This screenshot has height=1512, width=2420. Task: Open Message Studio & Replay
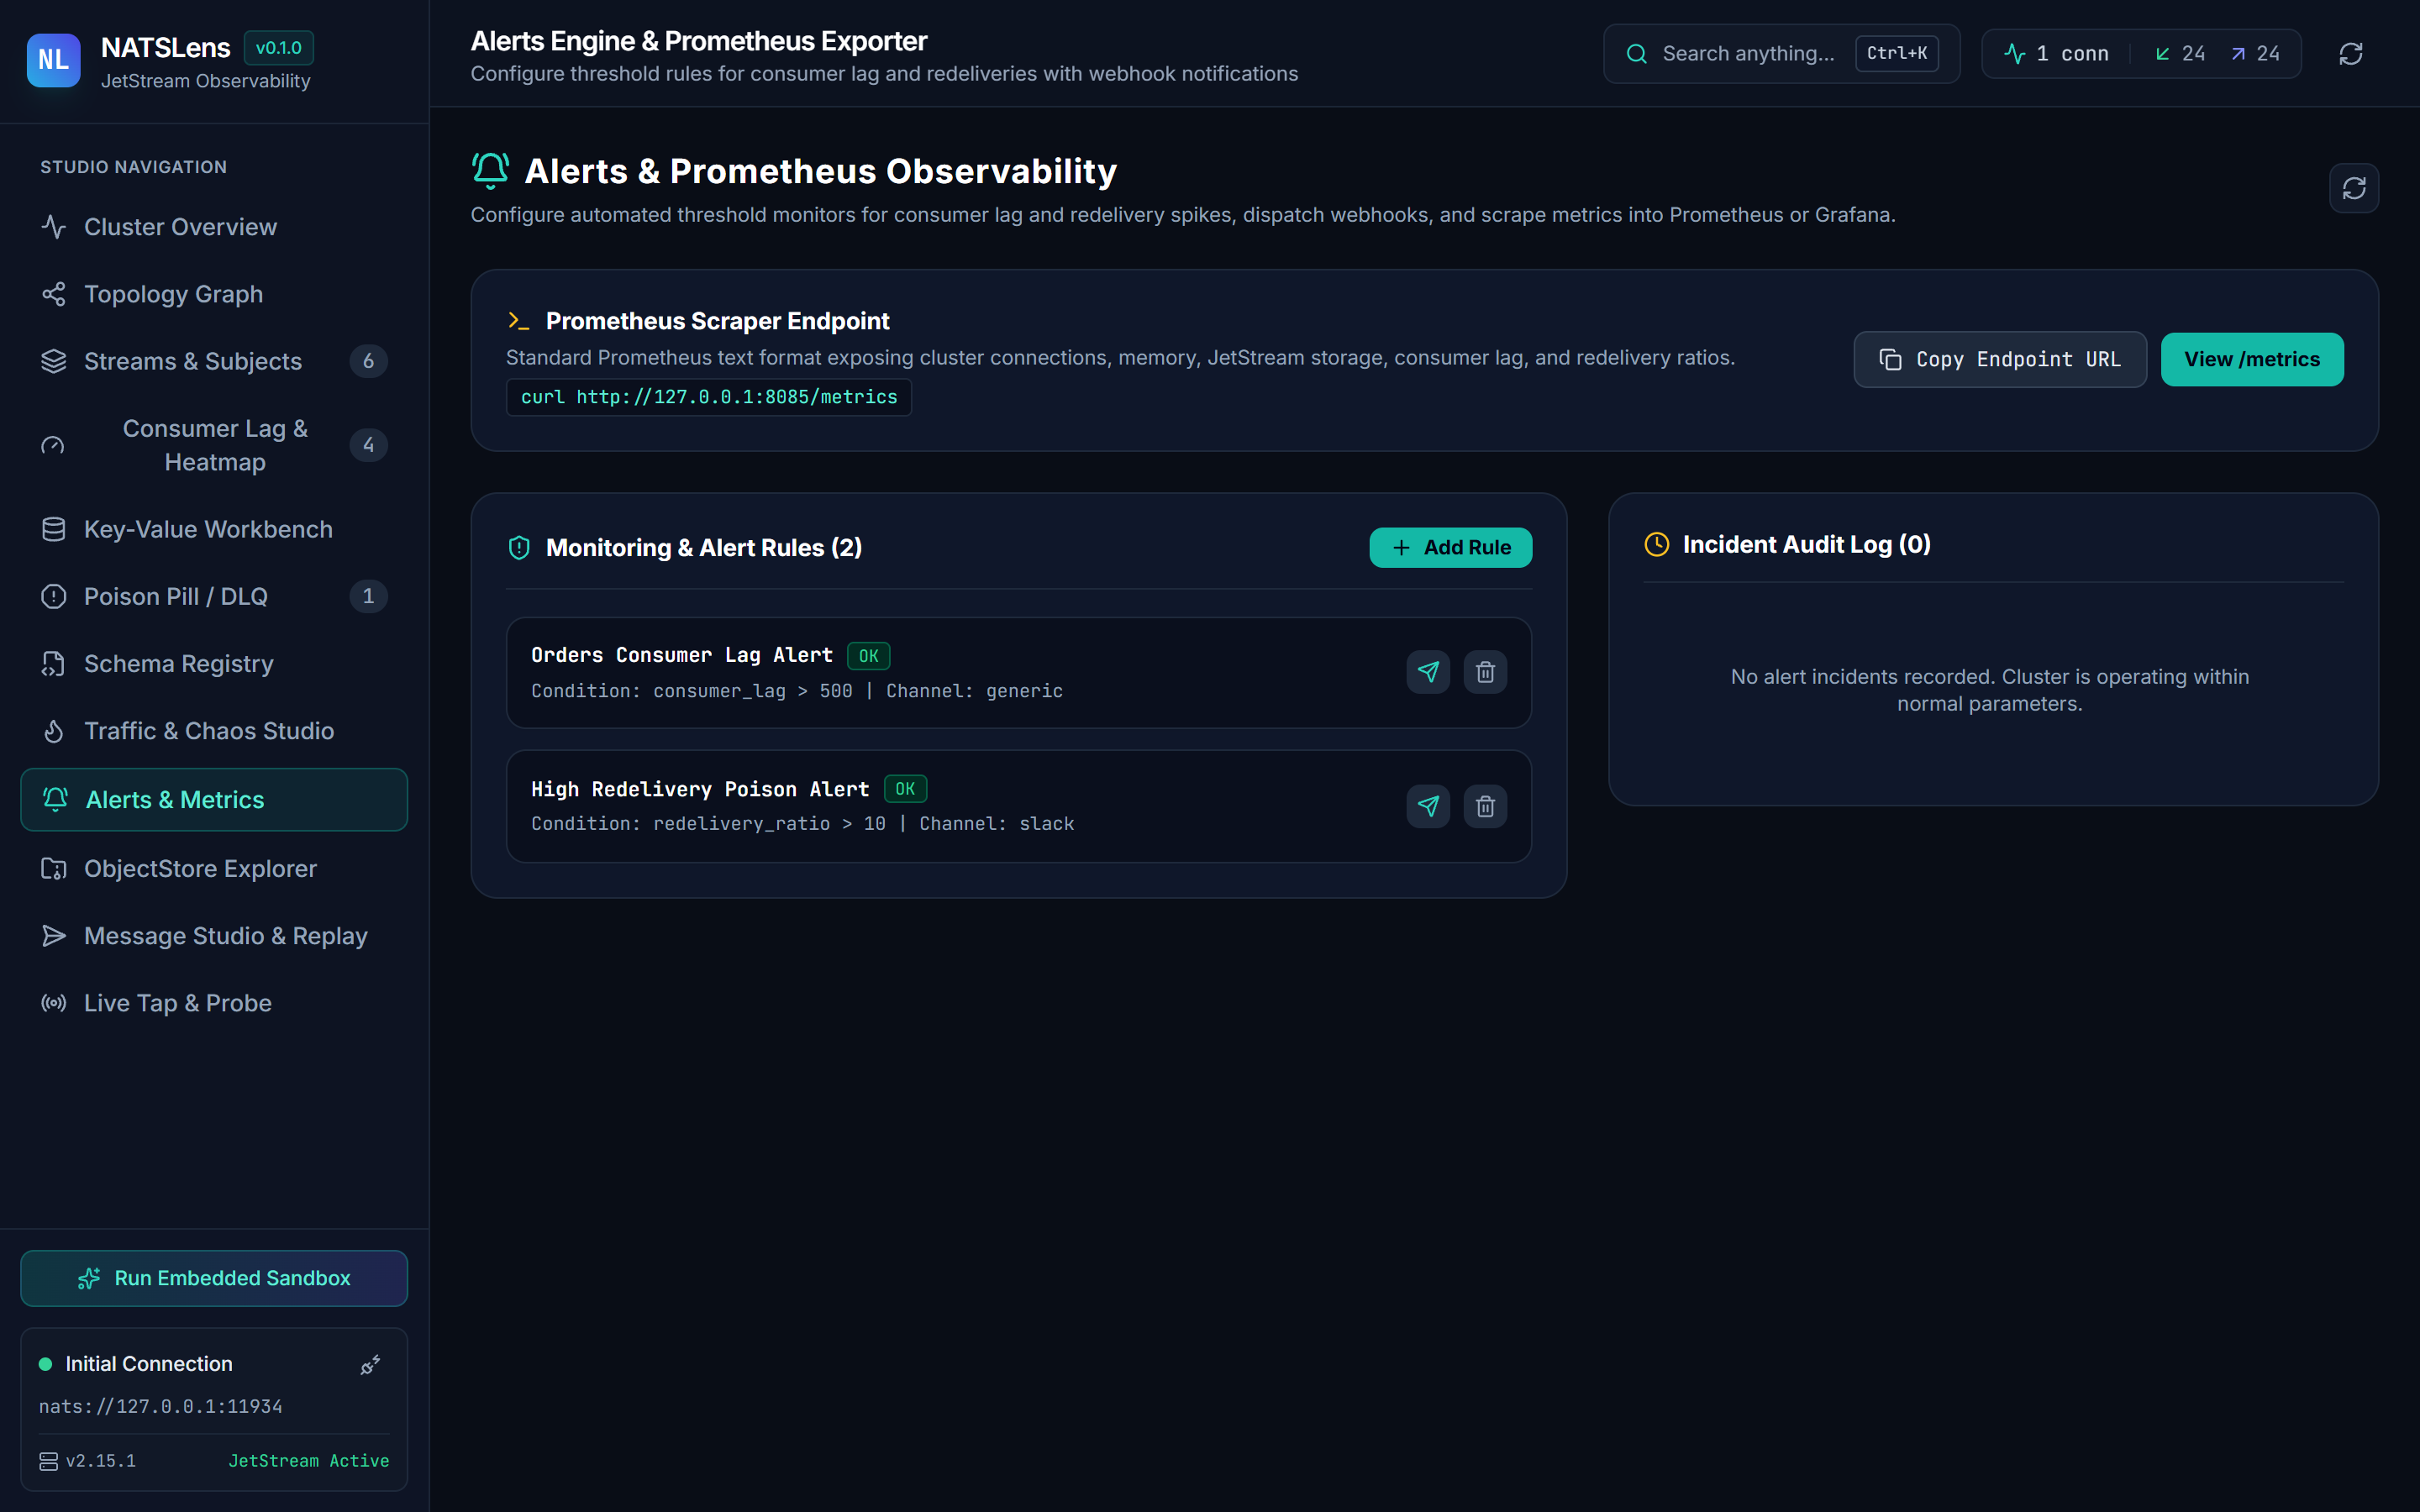click(214, 936)
